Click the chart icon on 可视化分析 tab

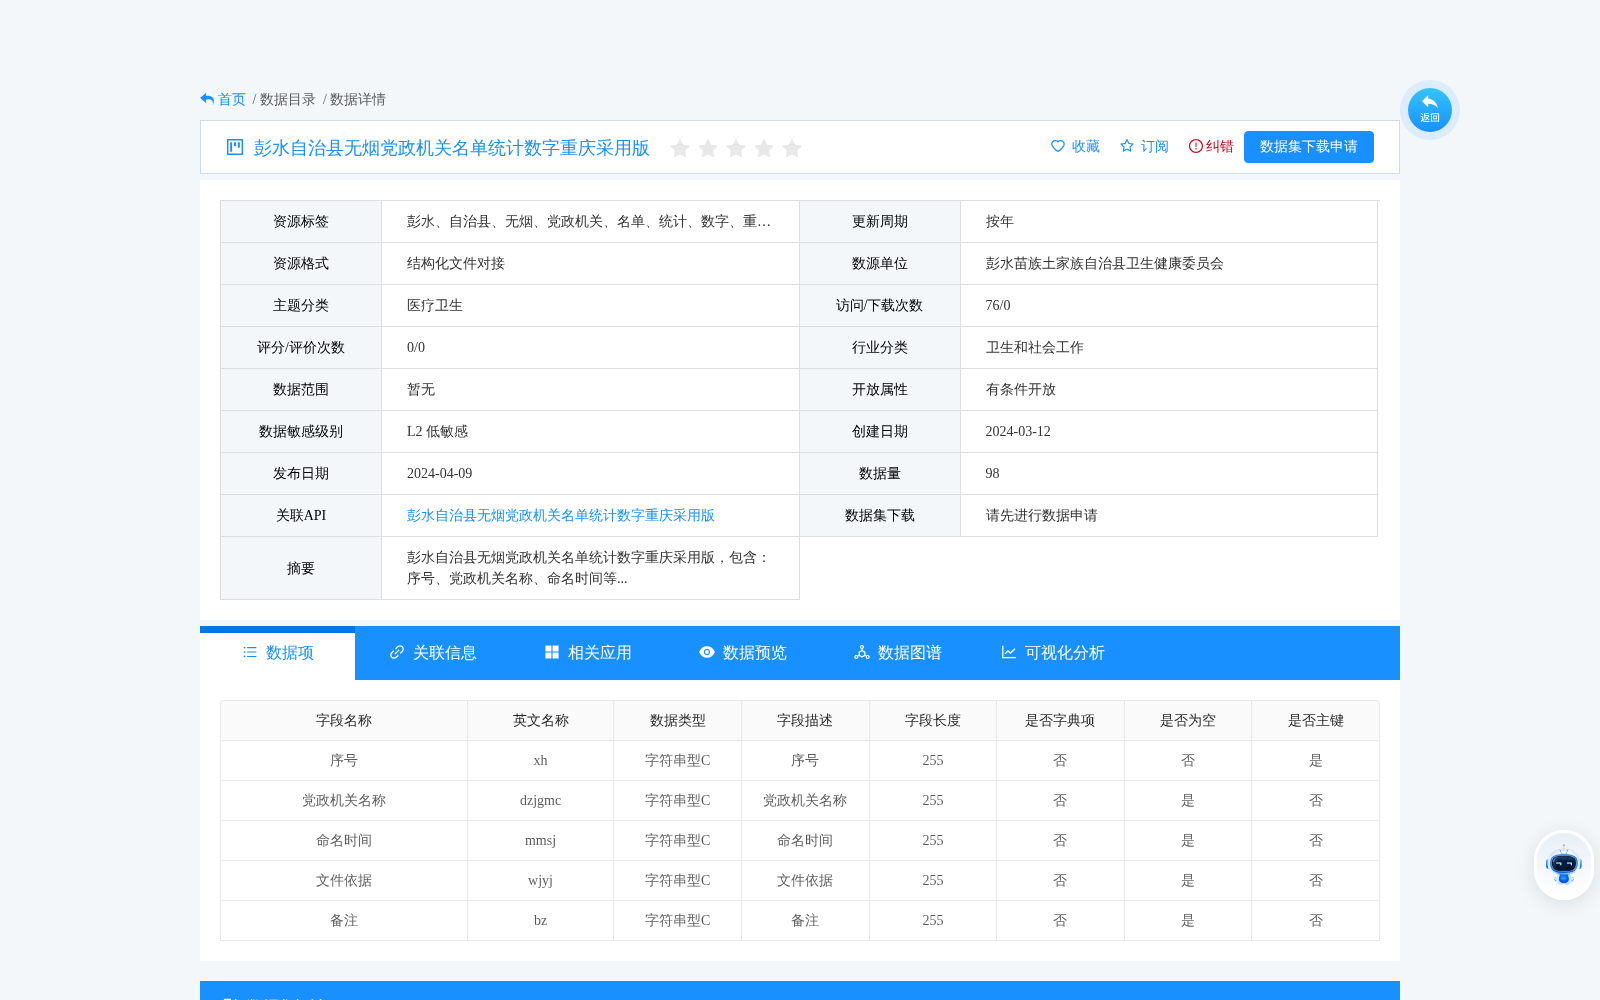[1009, 652]
